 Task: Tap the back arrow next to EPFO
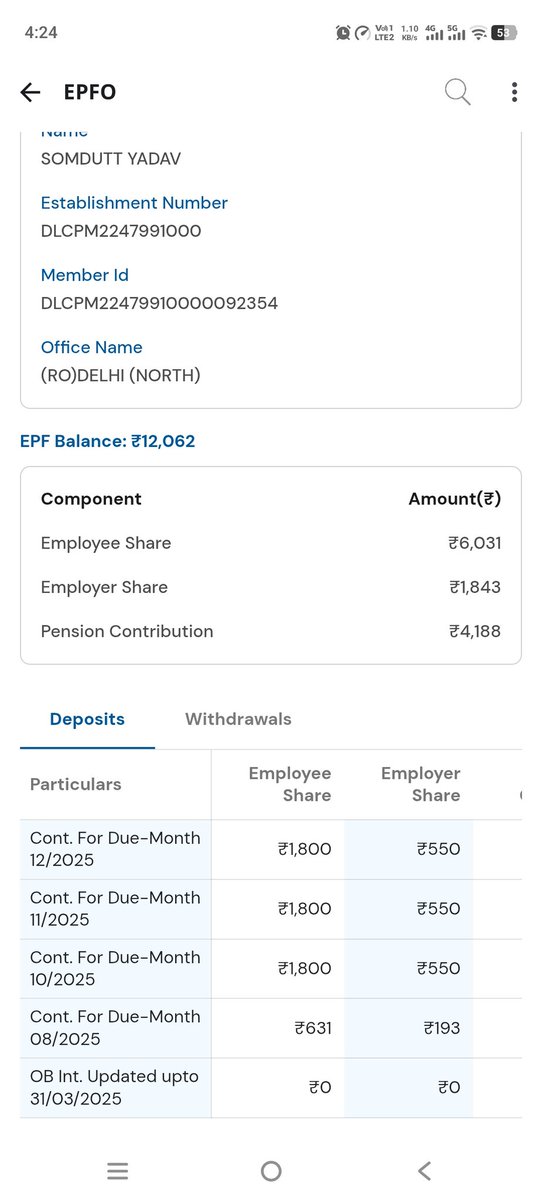click(30, 93)
